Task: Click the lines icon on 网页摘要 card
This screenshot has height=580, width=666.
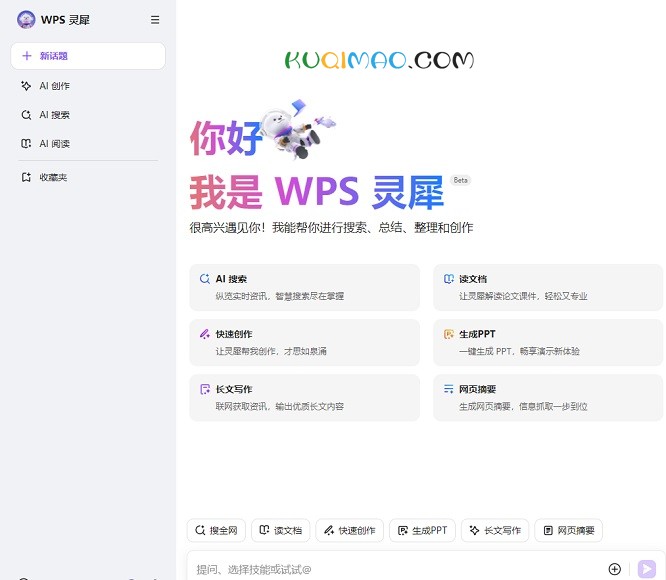Action: click(449, 389)
